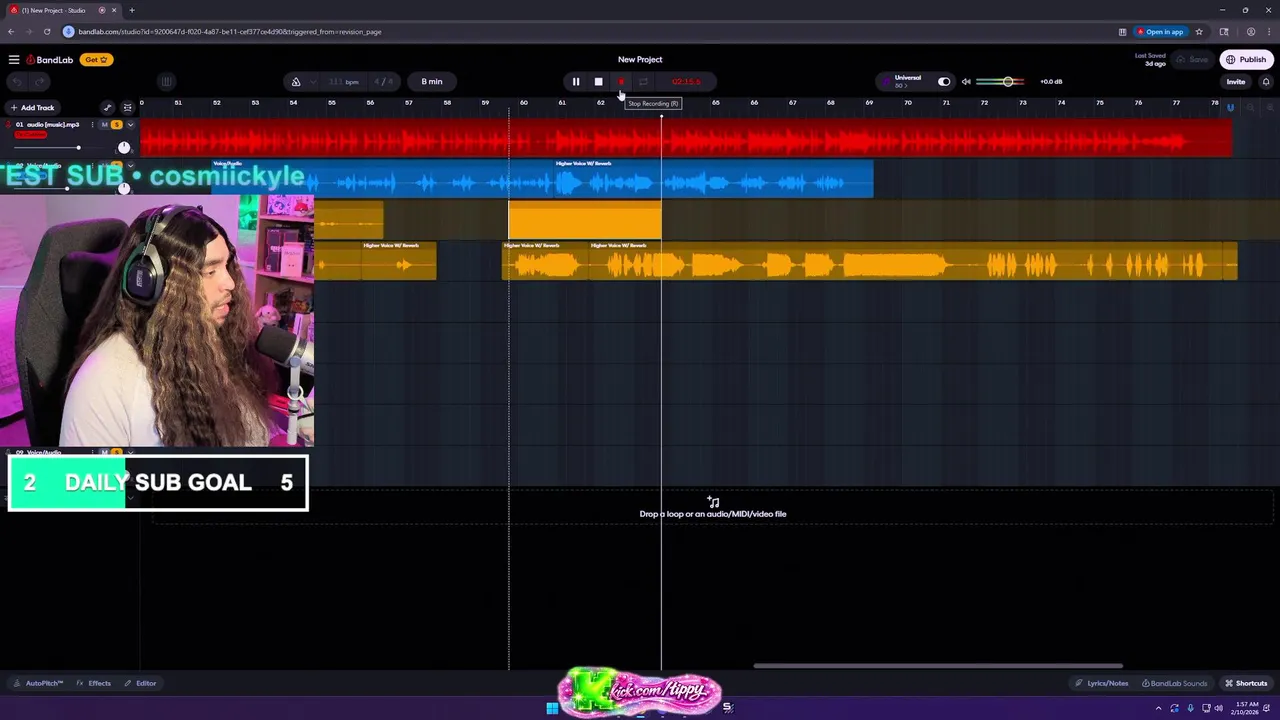Bookmark page with the star icon
Screen dimensions: 1280x720
point(1199,32)
